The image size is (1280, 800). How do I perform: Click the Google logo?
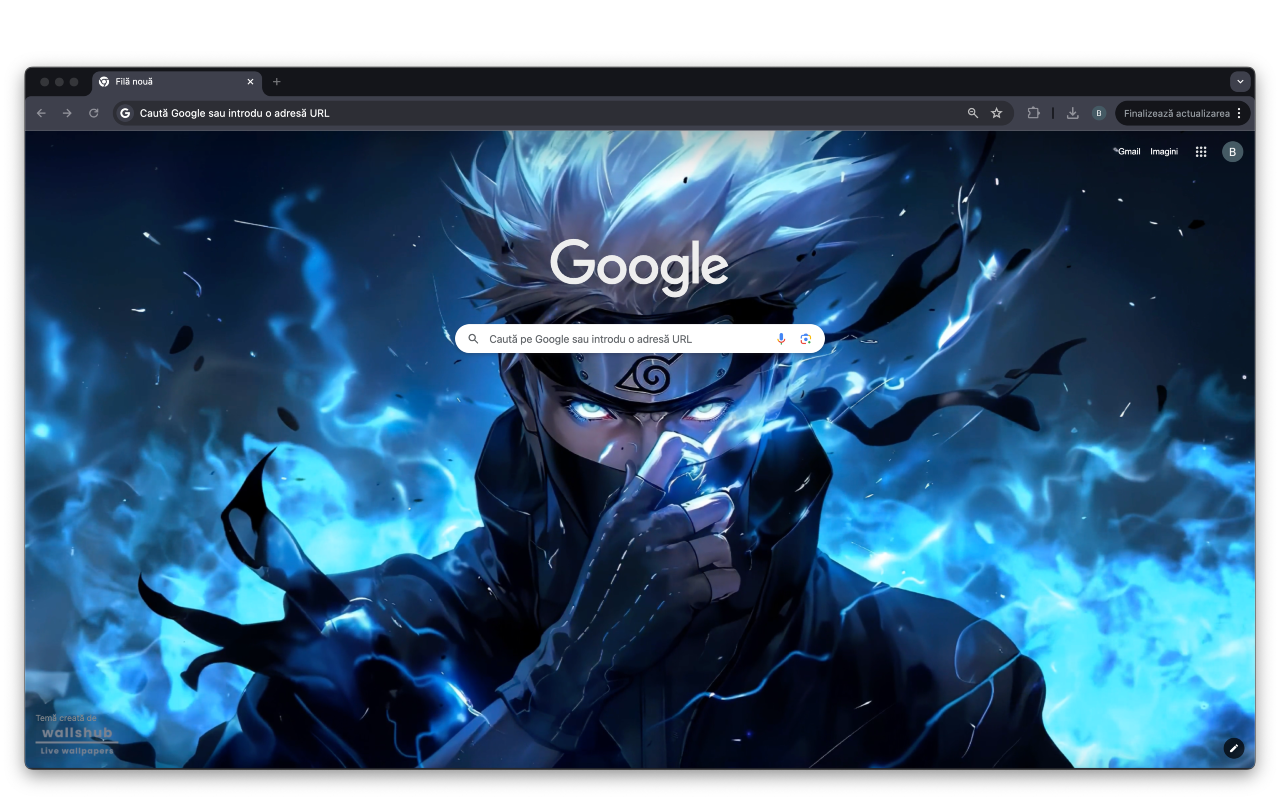pyautogui.click(x=639, y=267)
